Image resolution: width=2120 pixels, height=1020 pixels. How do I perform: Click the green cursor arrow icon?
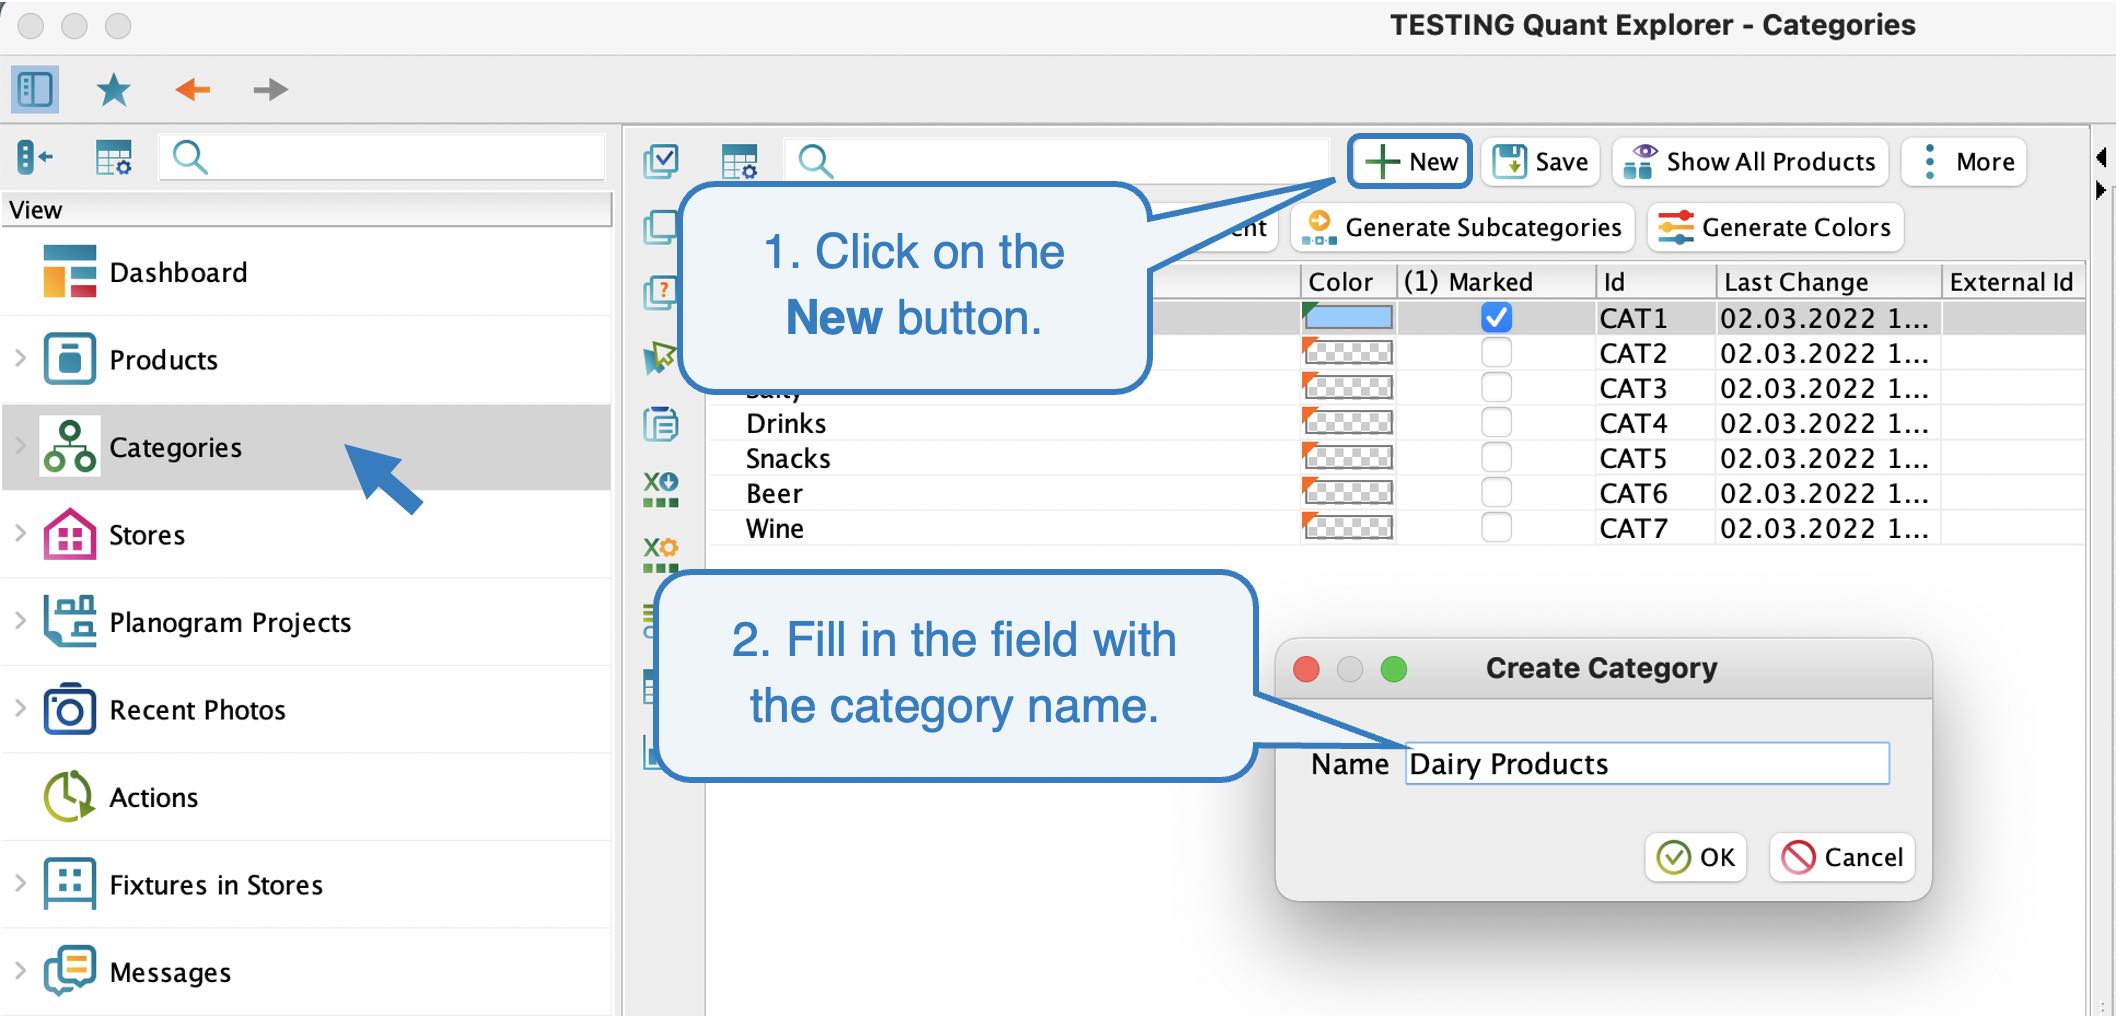[660, 358]
